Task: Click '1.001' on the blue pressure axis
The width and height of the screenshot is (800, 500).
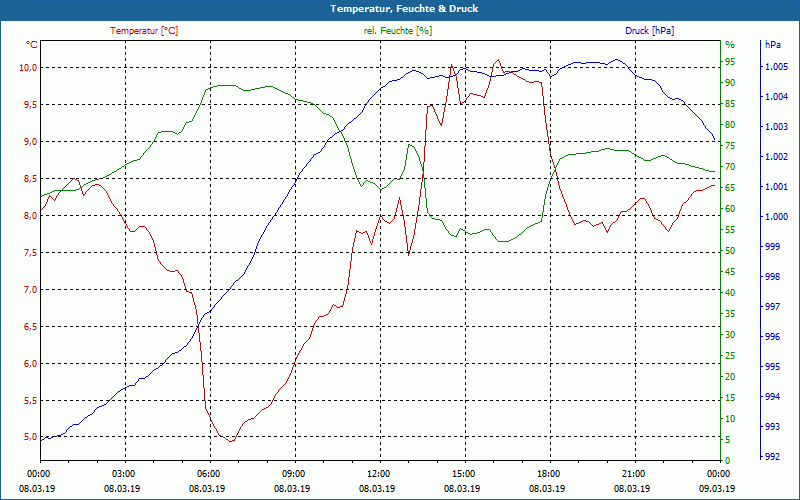Action: pos(777,187)
